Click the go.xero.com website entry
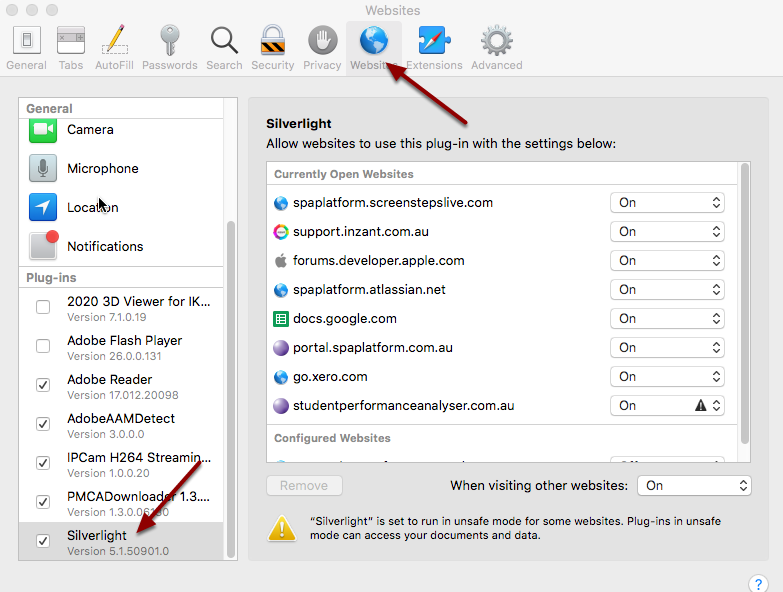This screenshot has height=592, width=783. (x=330, y=376)
